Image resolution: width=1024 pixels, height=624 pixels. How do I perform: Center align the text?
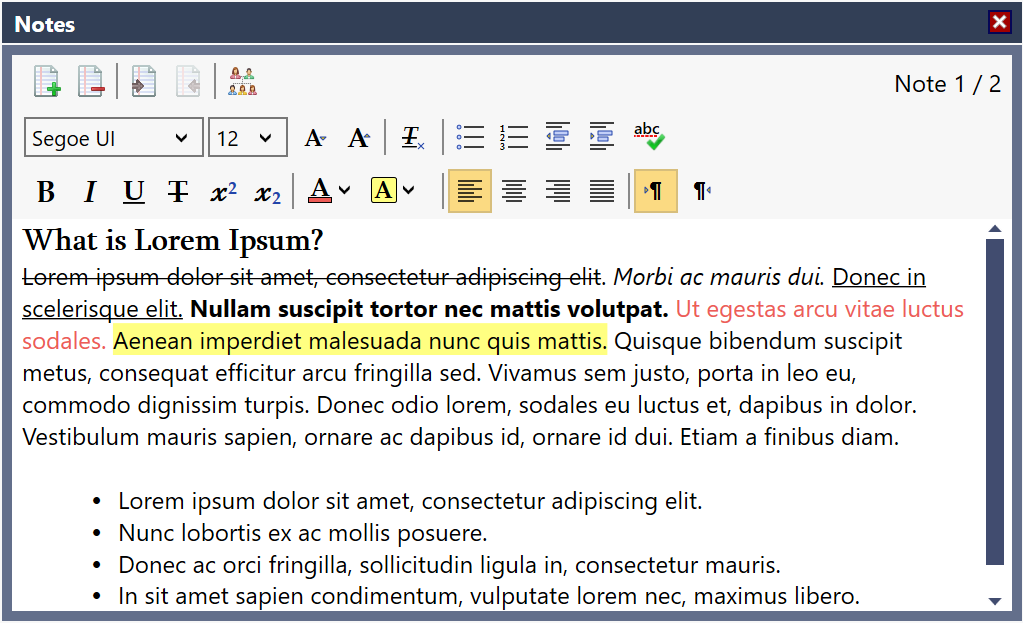514,190
